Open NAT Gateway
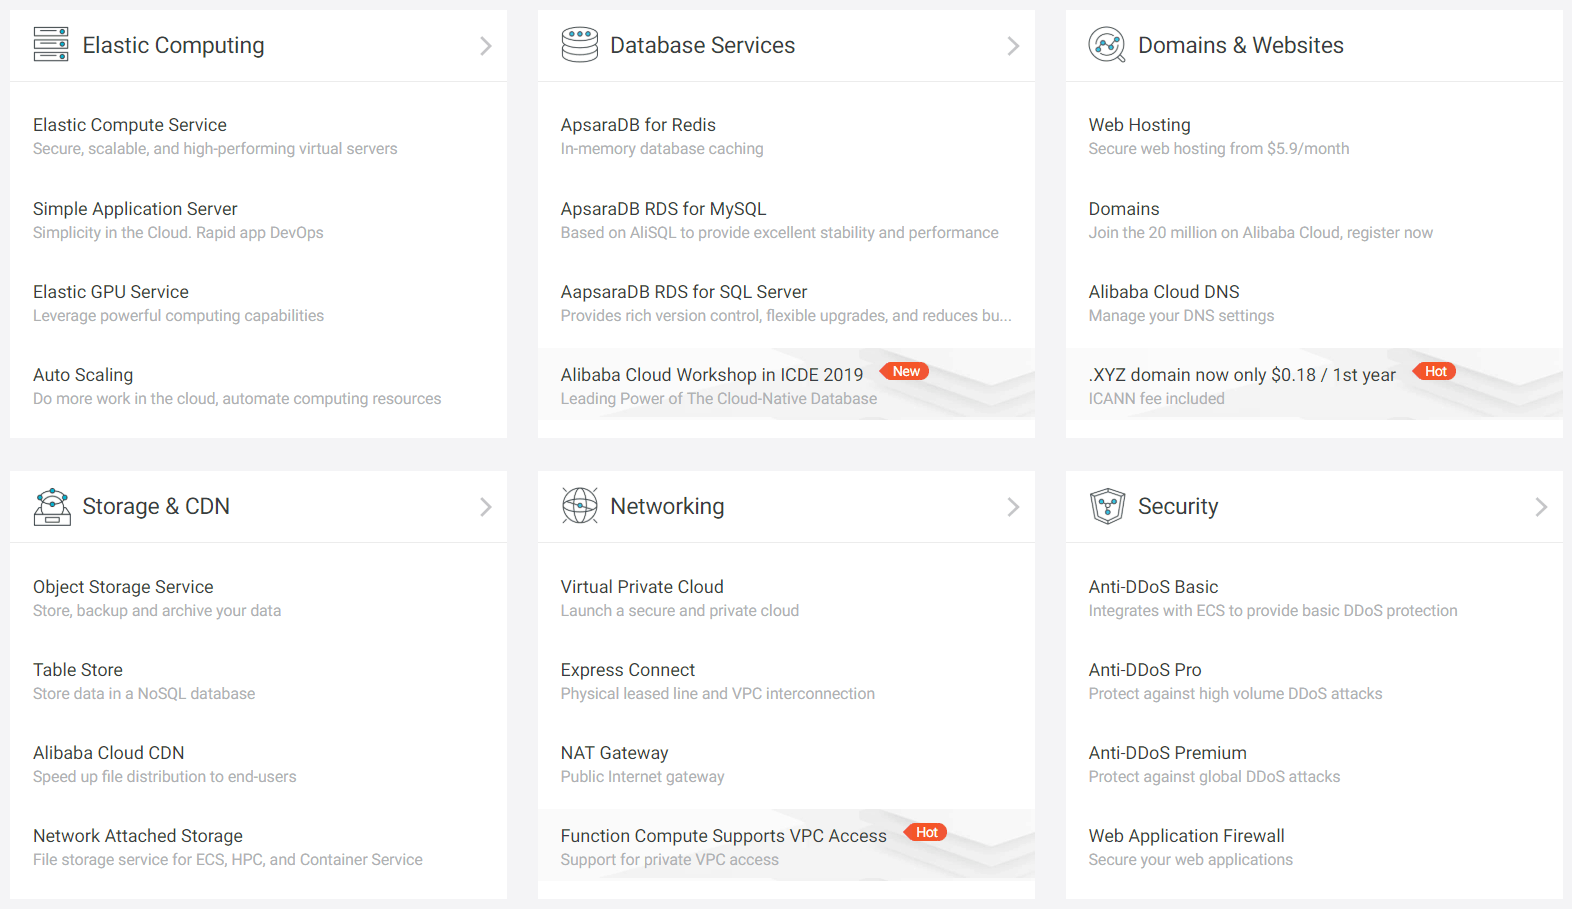 click(614, 753)
